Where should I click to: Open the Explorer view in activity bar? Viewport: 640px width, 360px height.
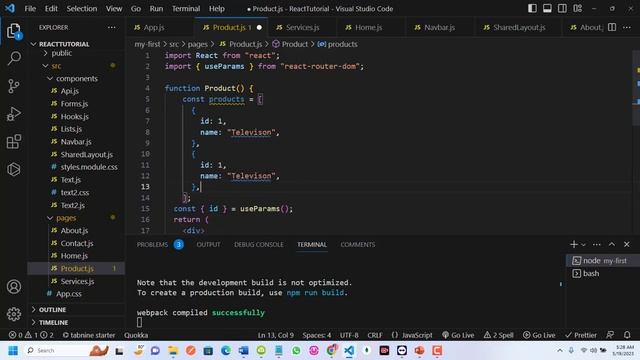pyautogui.click(x=14, y=31)
